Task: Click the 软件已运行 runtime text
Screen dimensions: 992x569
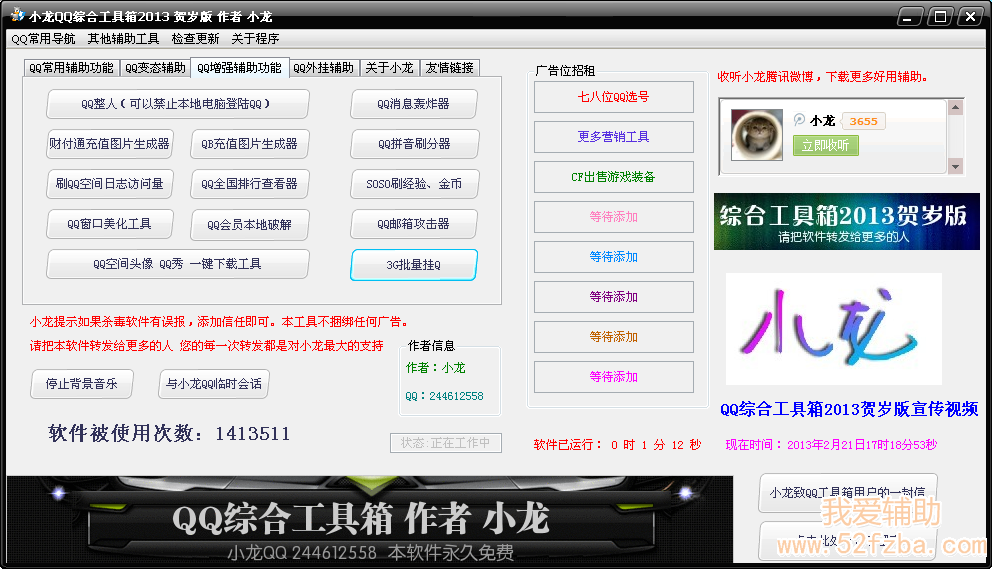Action: [x=617, y=445]
